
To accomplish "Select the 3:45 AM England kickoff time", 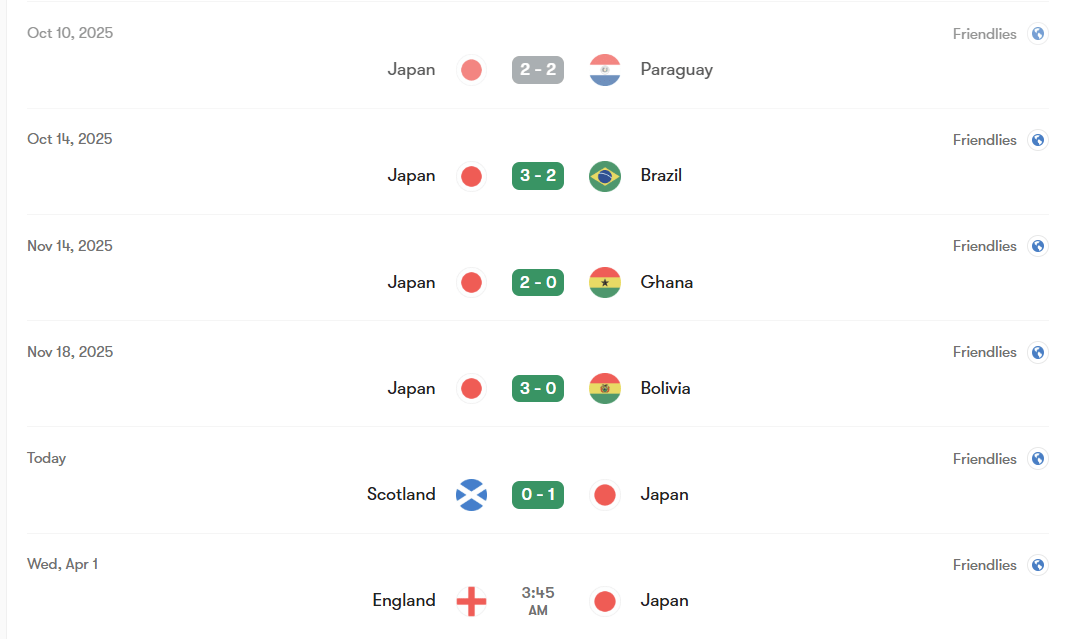I will pos(538,601).
